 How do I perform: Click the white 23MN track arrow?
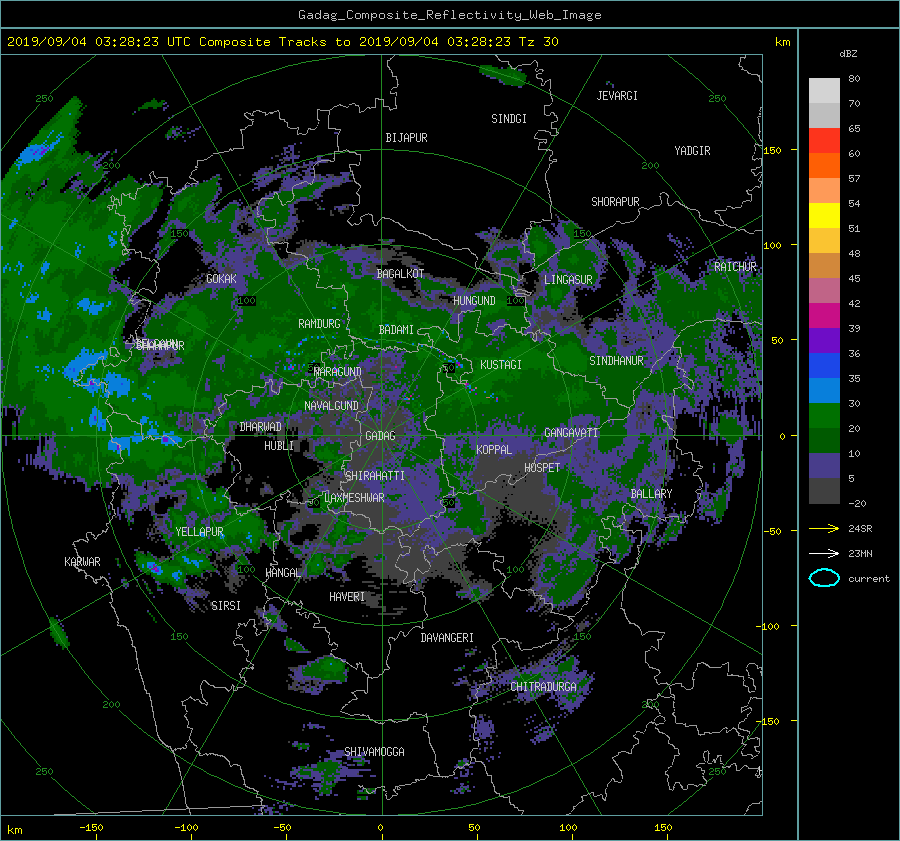(824, 553)
